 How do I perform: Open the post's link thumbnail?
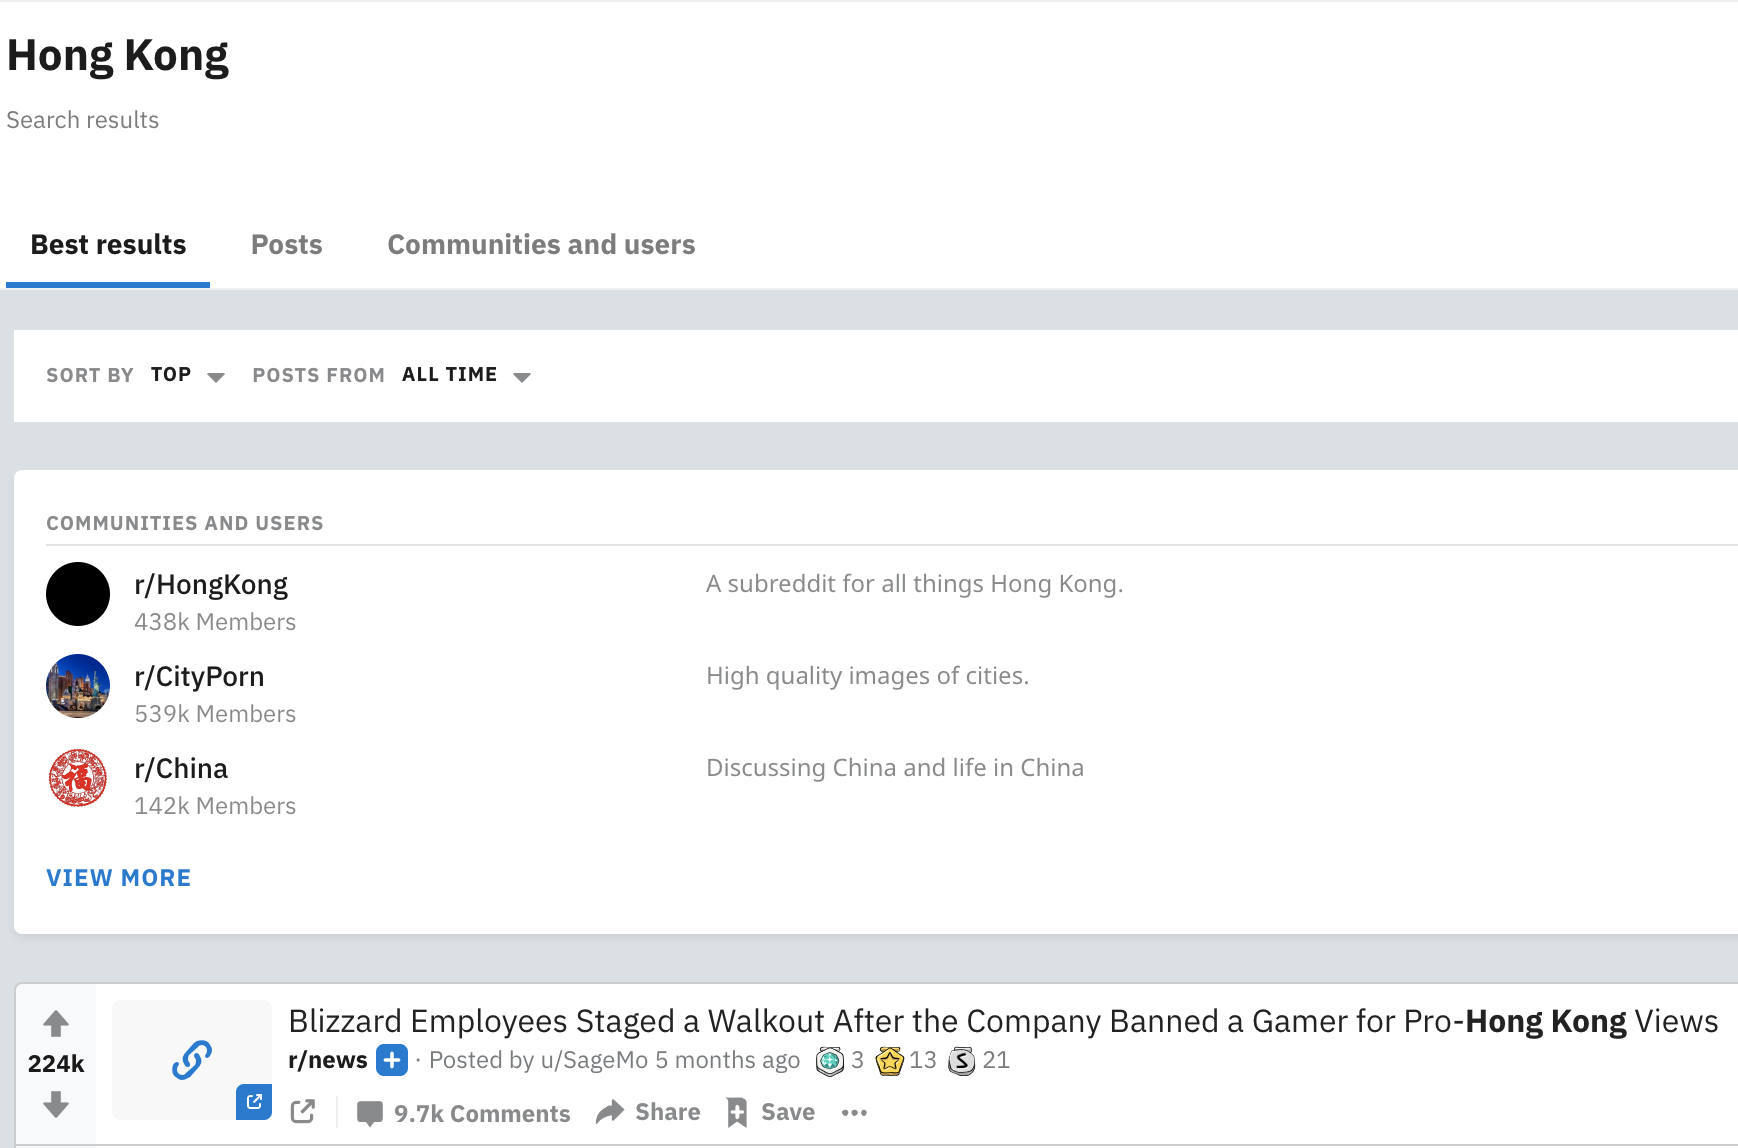pyautogui.click(x=192, y=1059)
